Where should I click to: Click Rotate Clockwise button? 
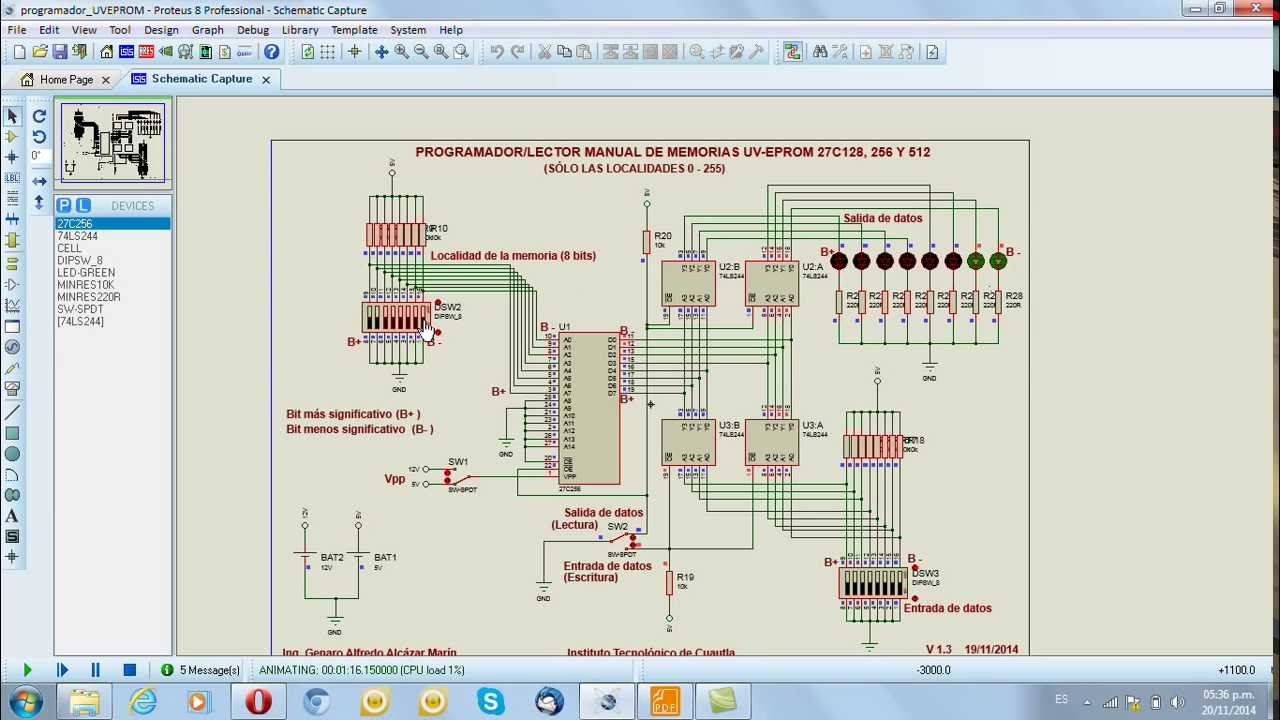pyautogui.click(x=39, y=116)
